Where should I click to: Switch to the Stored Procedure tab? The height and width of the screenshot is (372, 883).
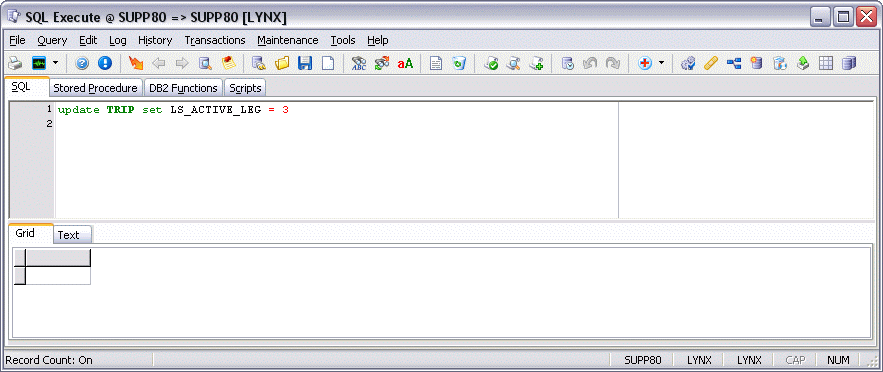[x=95, y=88]
